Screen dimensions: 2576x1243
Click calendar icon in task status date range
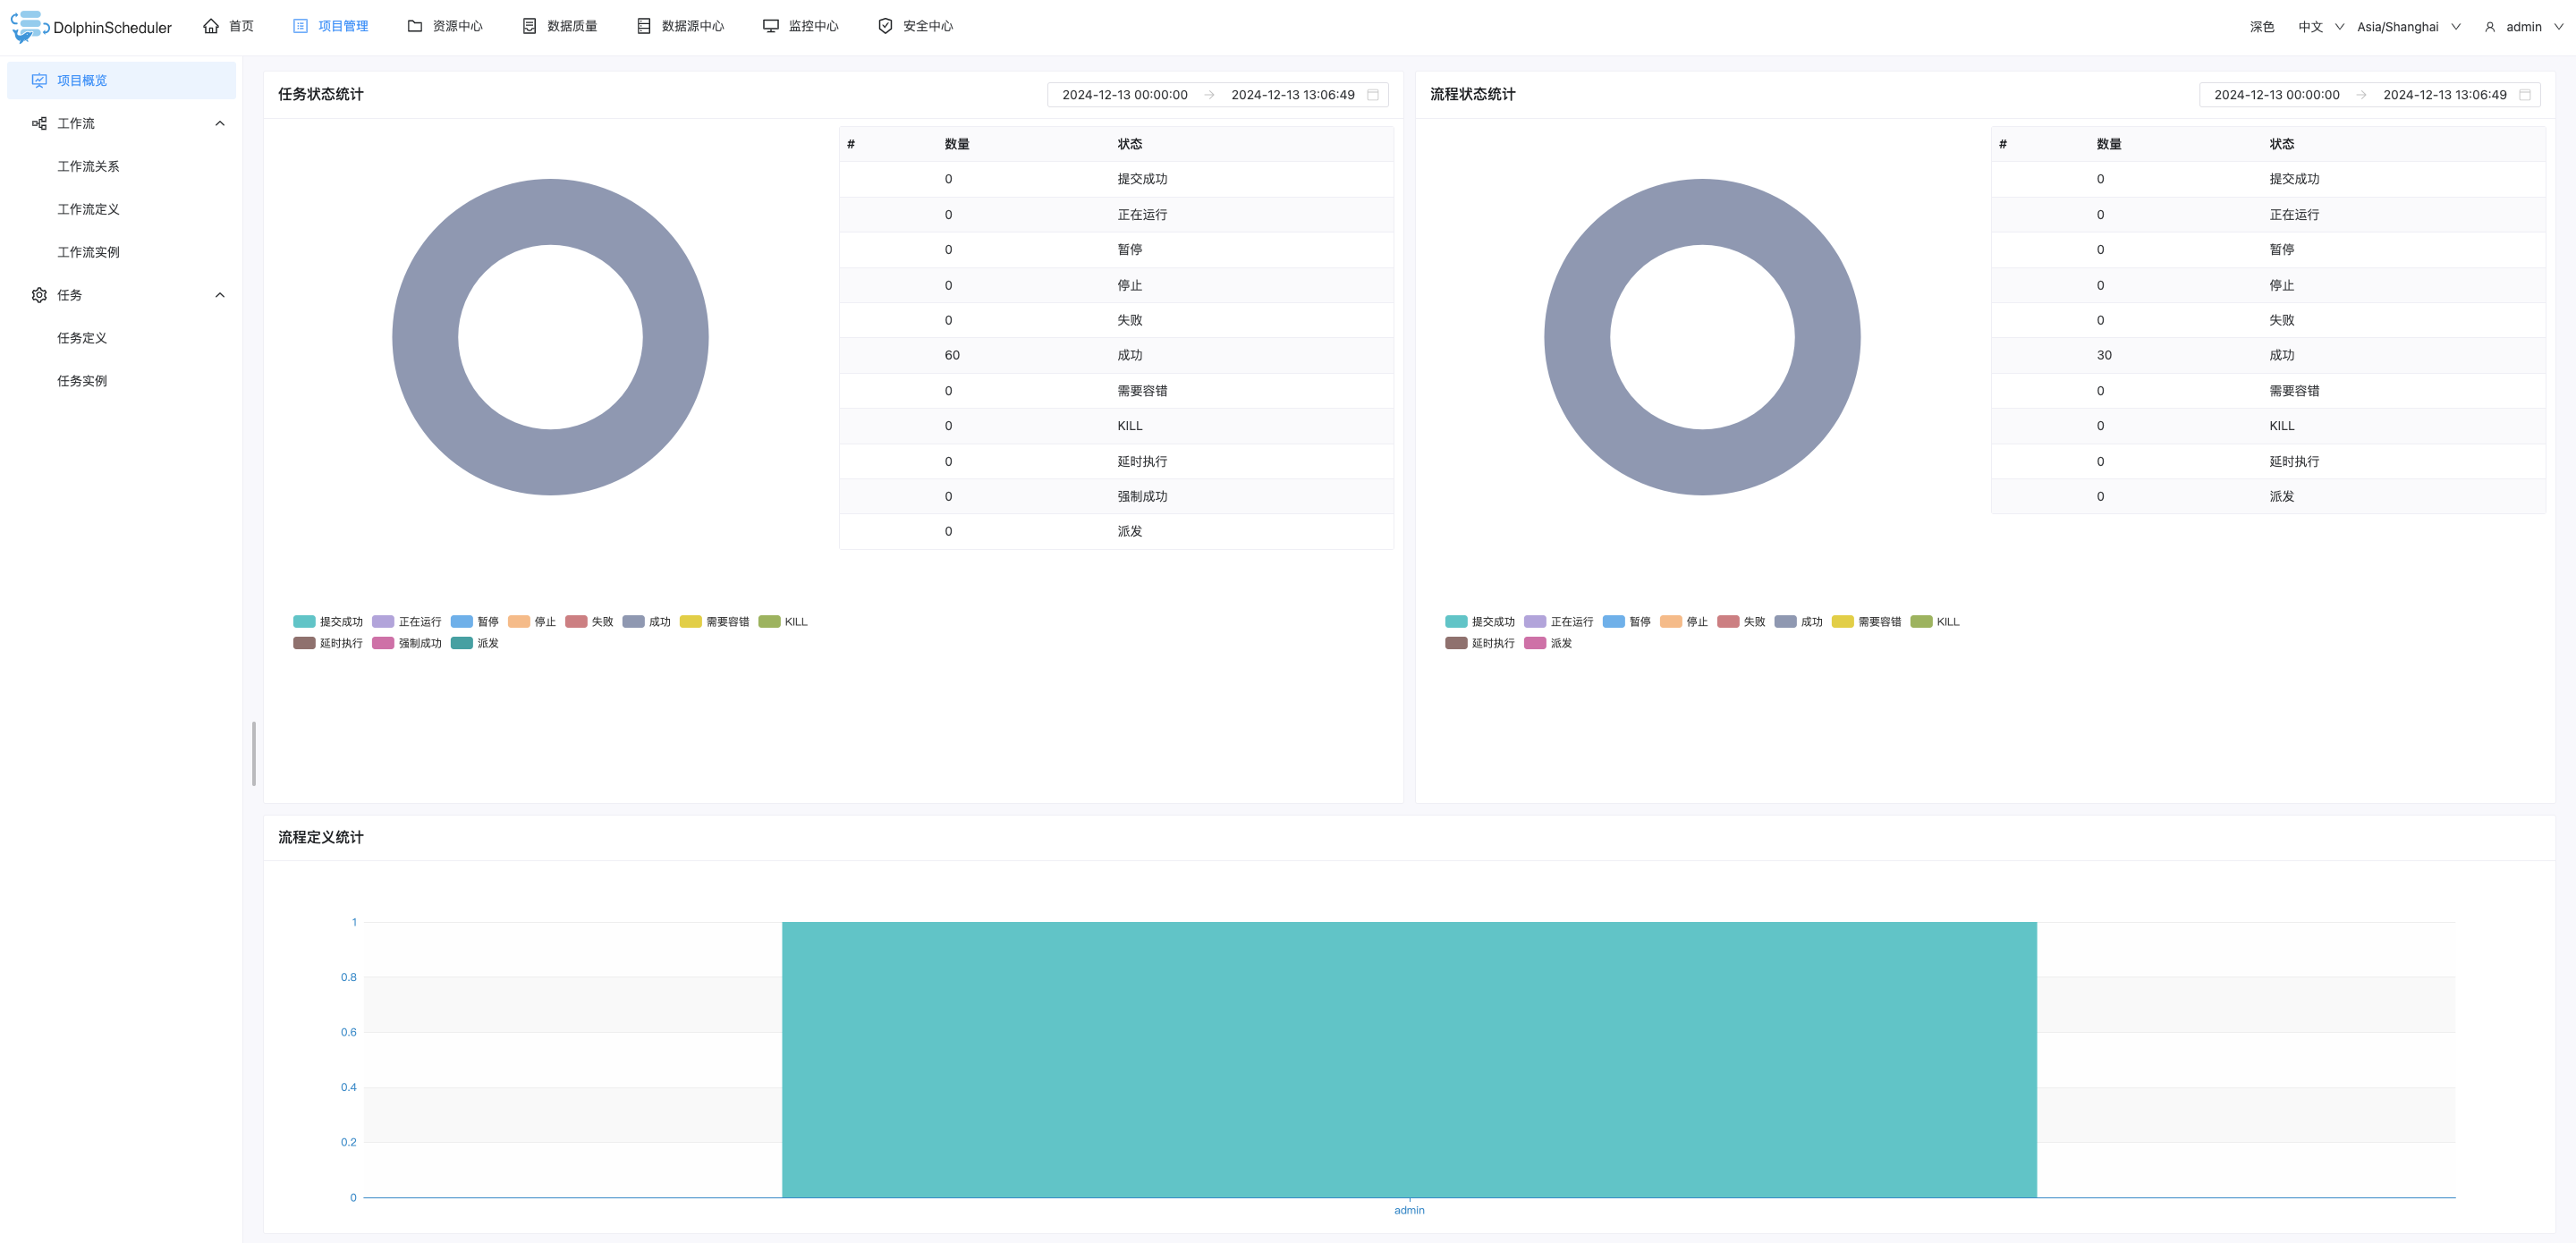[1373, 95]
